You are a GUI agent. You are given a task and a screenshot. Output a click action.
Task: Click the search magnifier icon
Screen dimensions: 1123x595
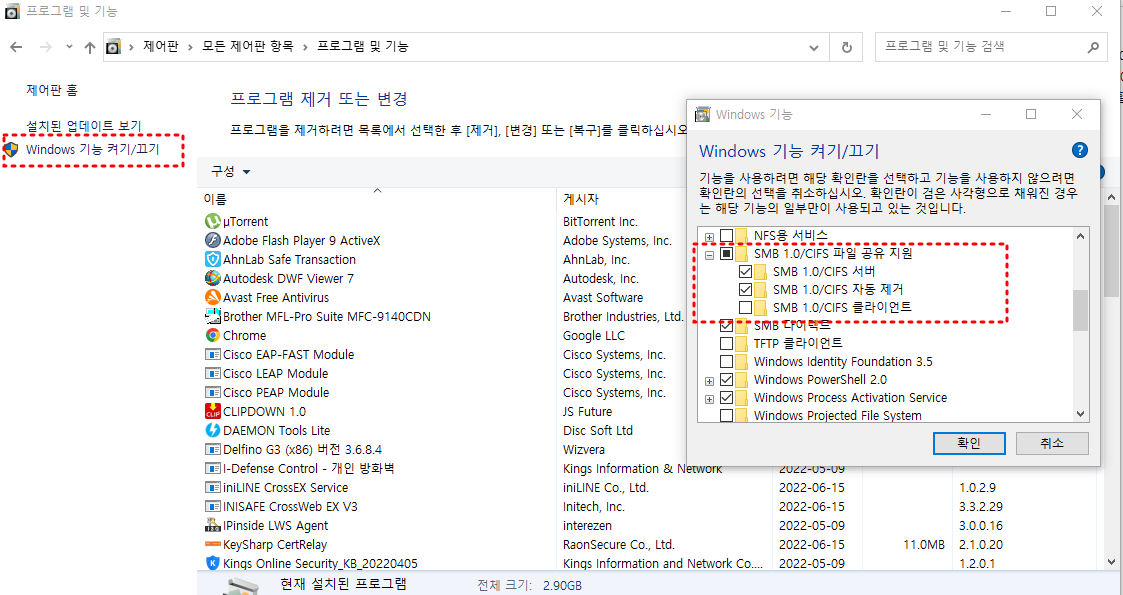(x=1092, y=47)
